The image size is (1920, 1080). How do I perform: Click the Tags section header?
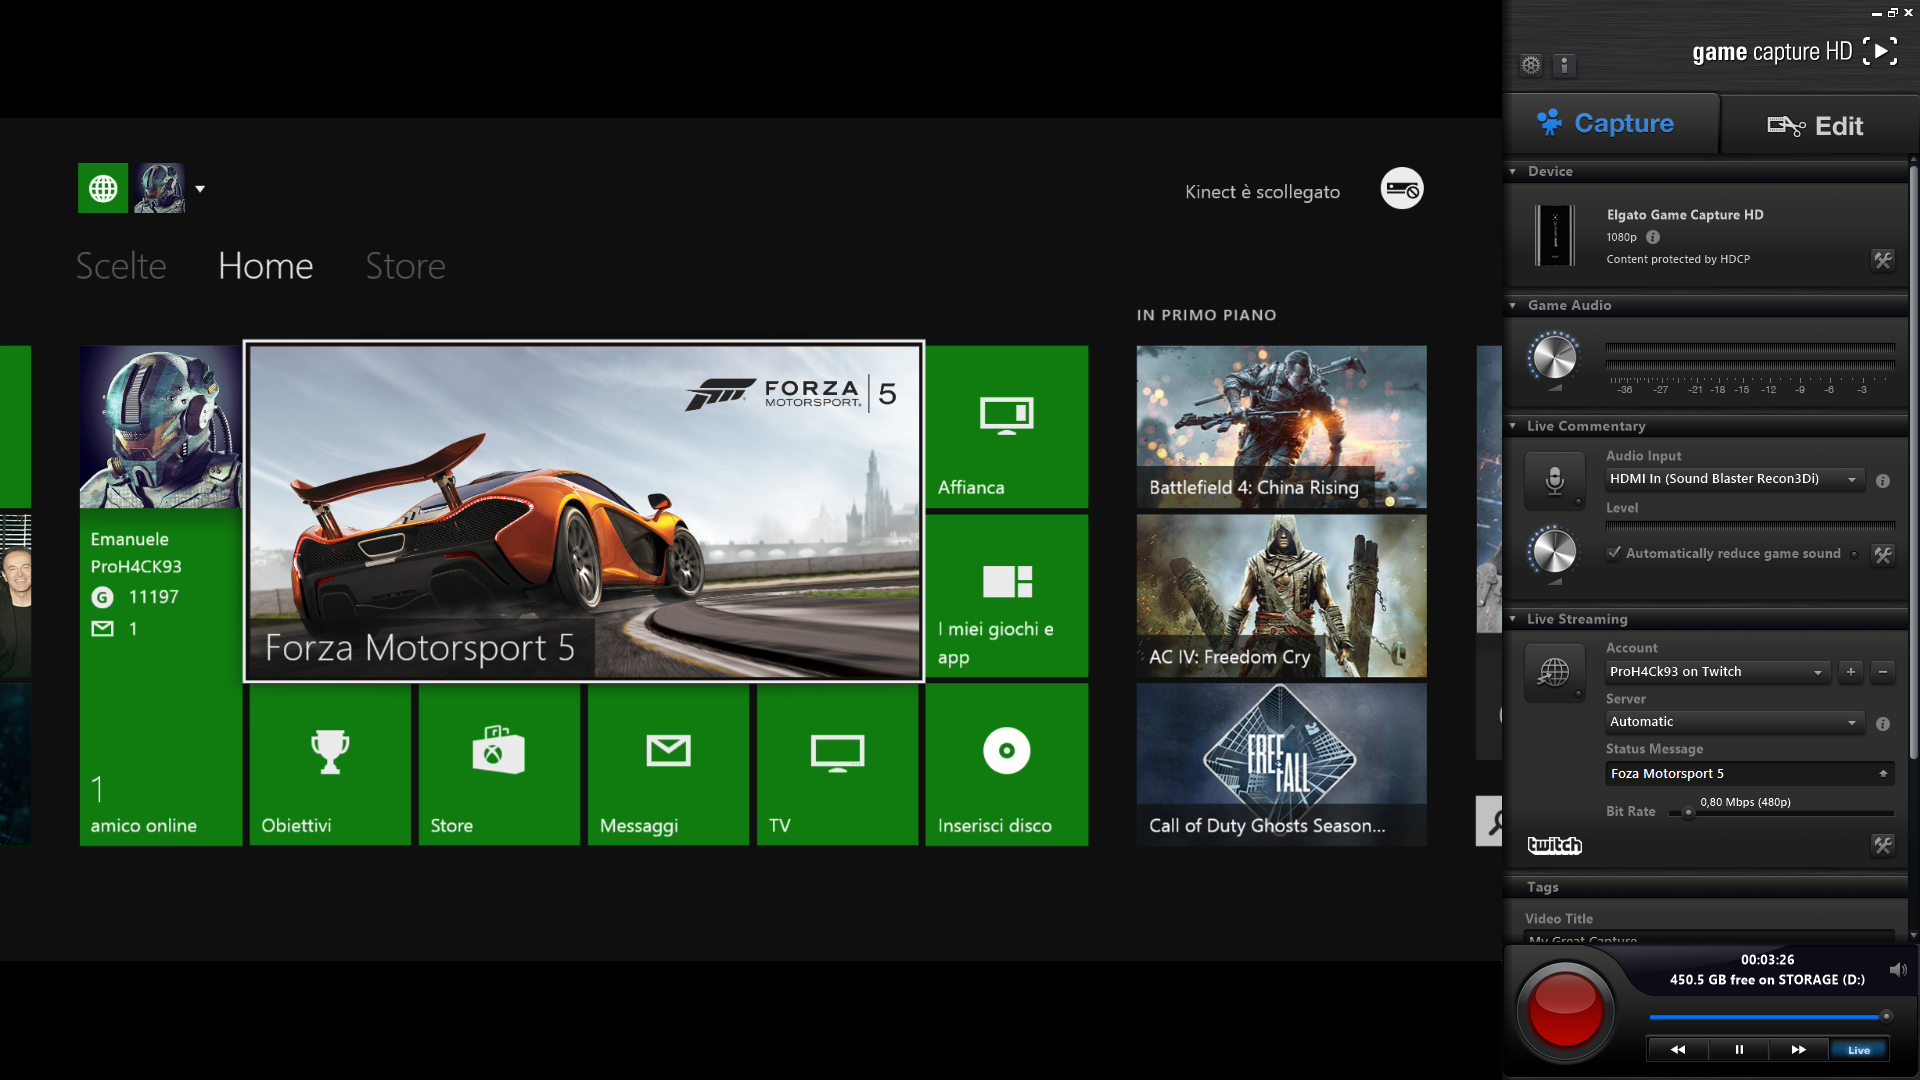tap(1705, 888)
